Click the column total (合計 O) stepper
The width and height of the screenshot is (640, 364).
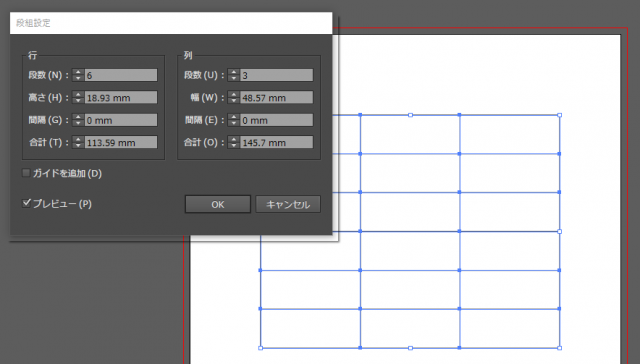(x=233, y=142)
